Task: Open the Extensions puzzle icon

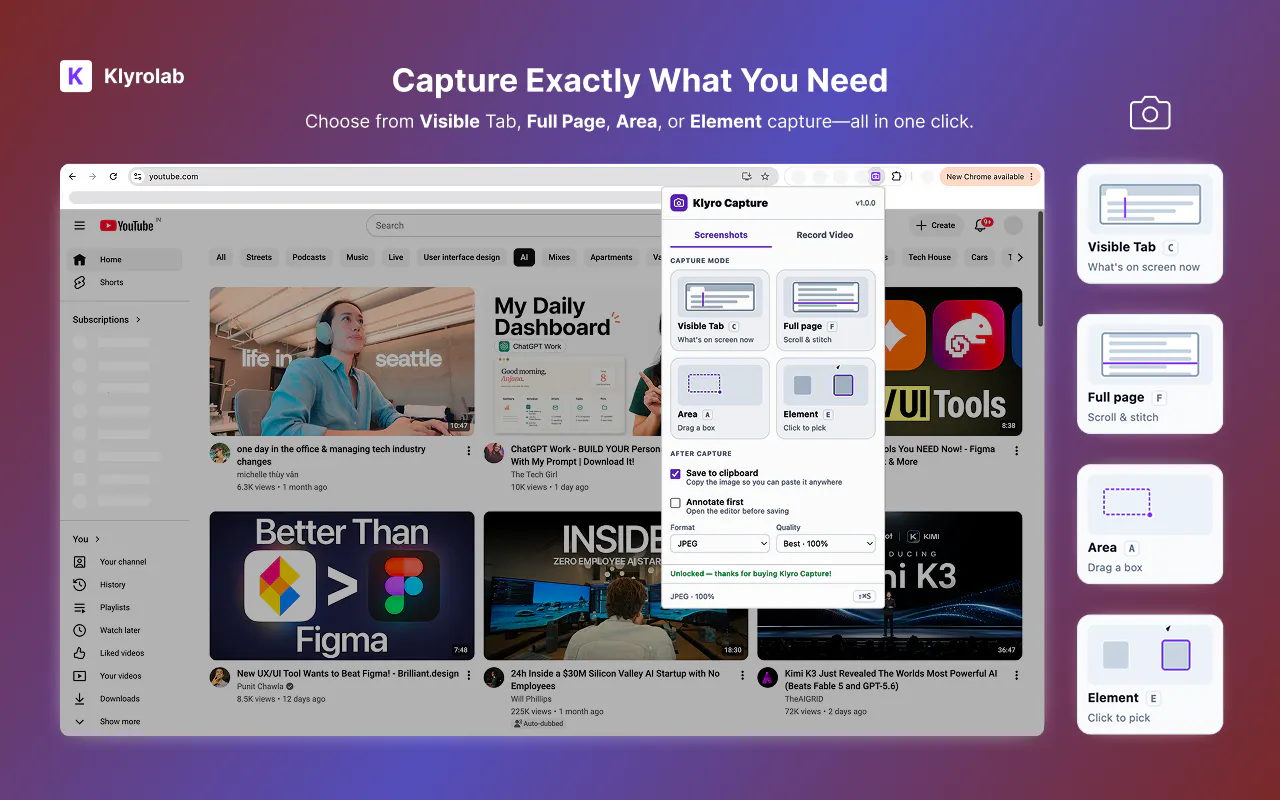Action: point(897,176)
